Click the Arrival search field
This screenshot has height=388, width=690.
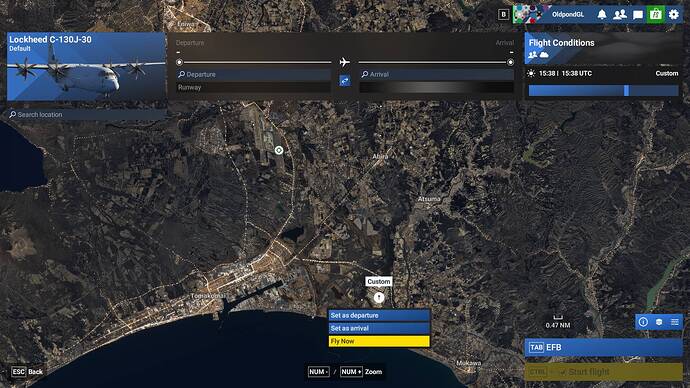[437, 74]
